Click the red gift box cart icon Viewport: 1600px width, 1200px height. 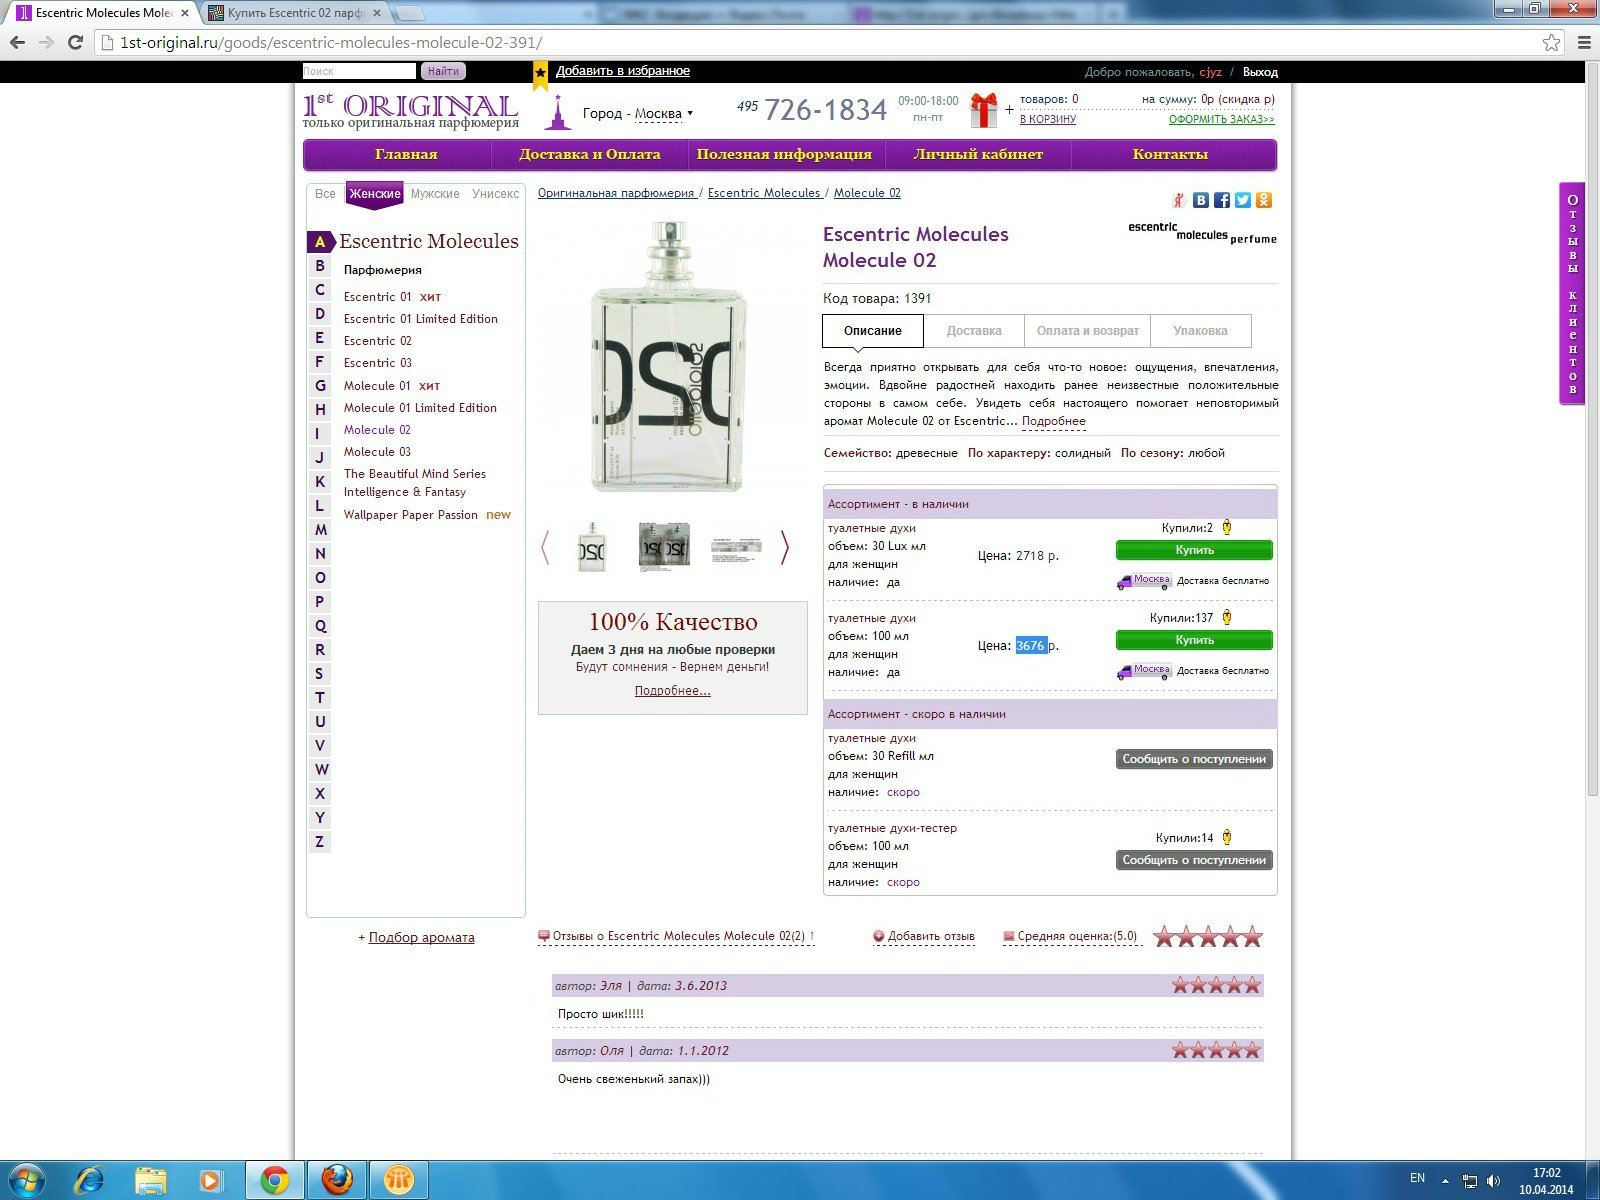[x=984, y=109]
